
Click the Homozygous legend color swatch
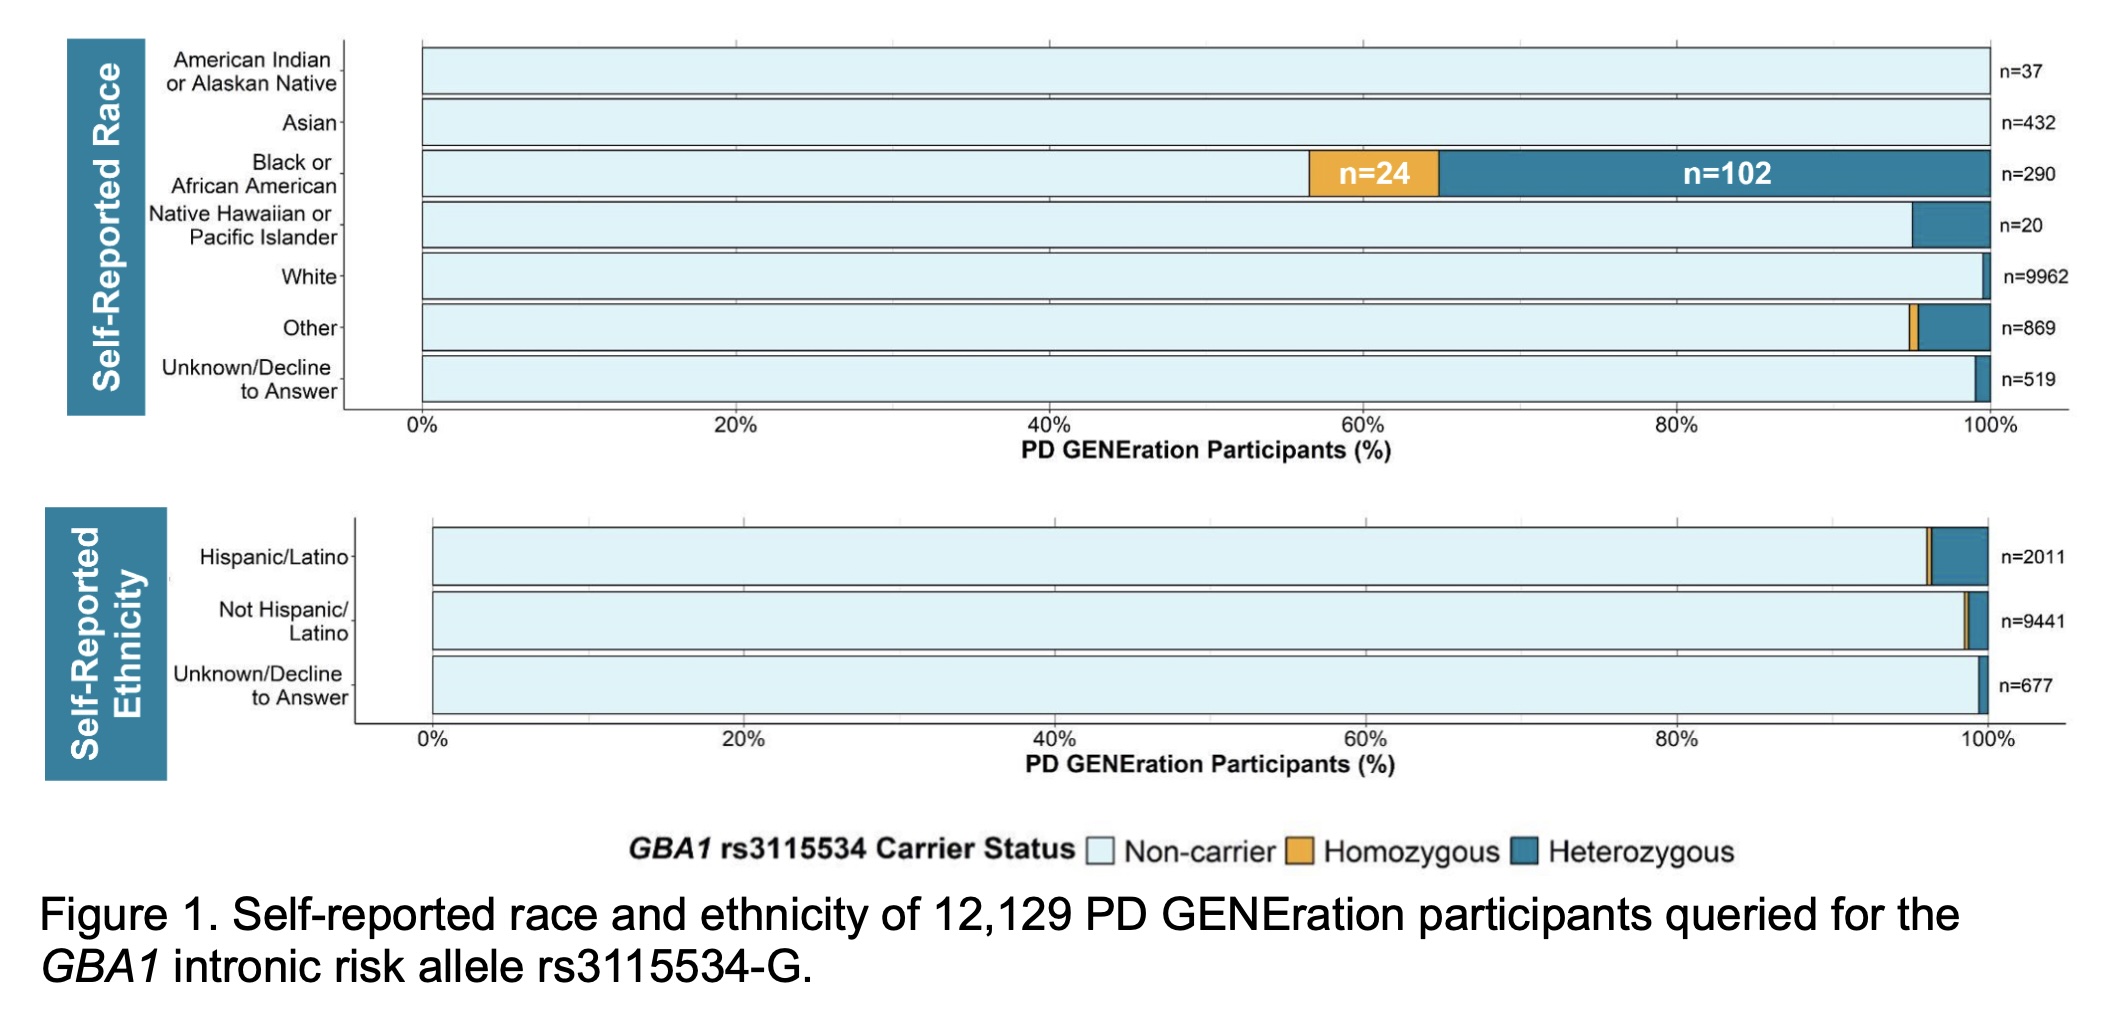coord(1299,851)
